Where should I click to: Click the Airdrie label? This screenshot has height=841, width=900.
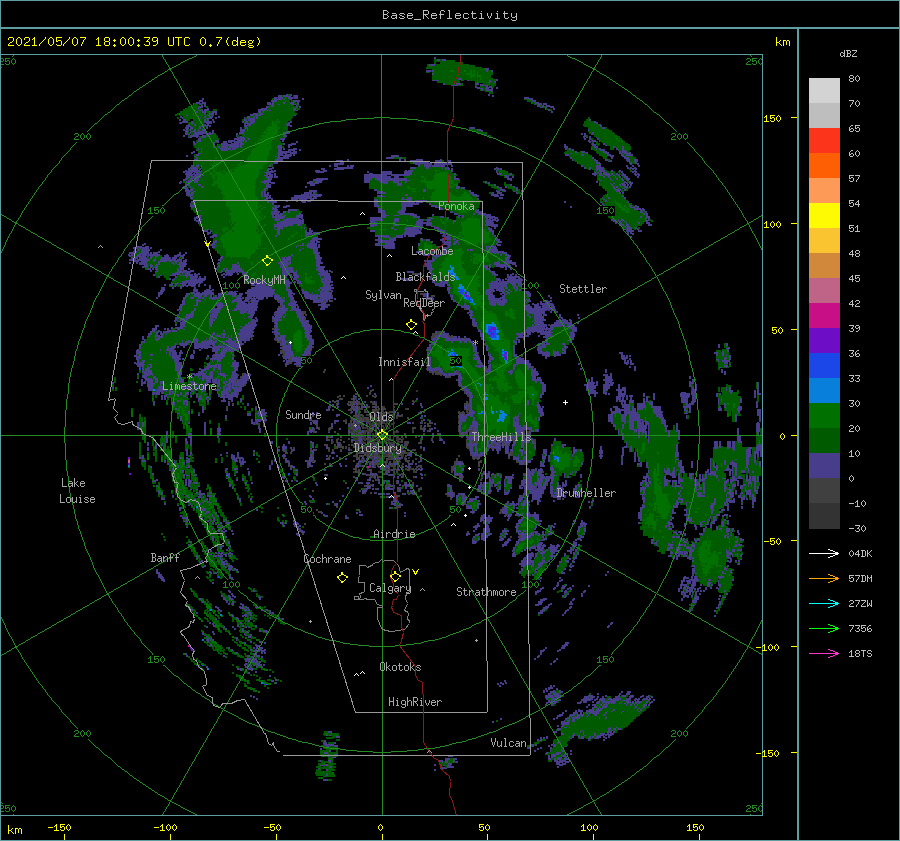tap(394, 534)
